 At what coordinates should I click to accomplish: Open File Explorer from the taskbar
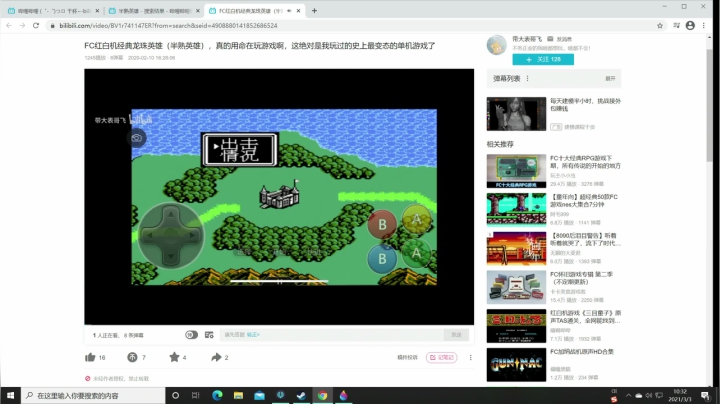pos(238,395)
